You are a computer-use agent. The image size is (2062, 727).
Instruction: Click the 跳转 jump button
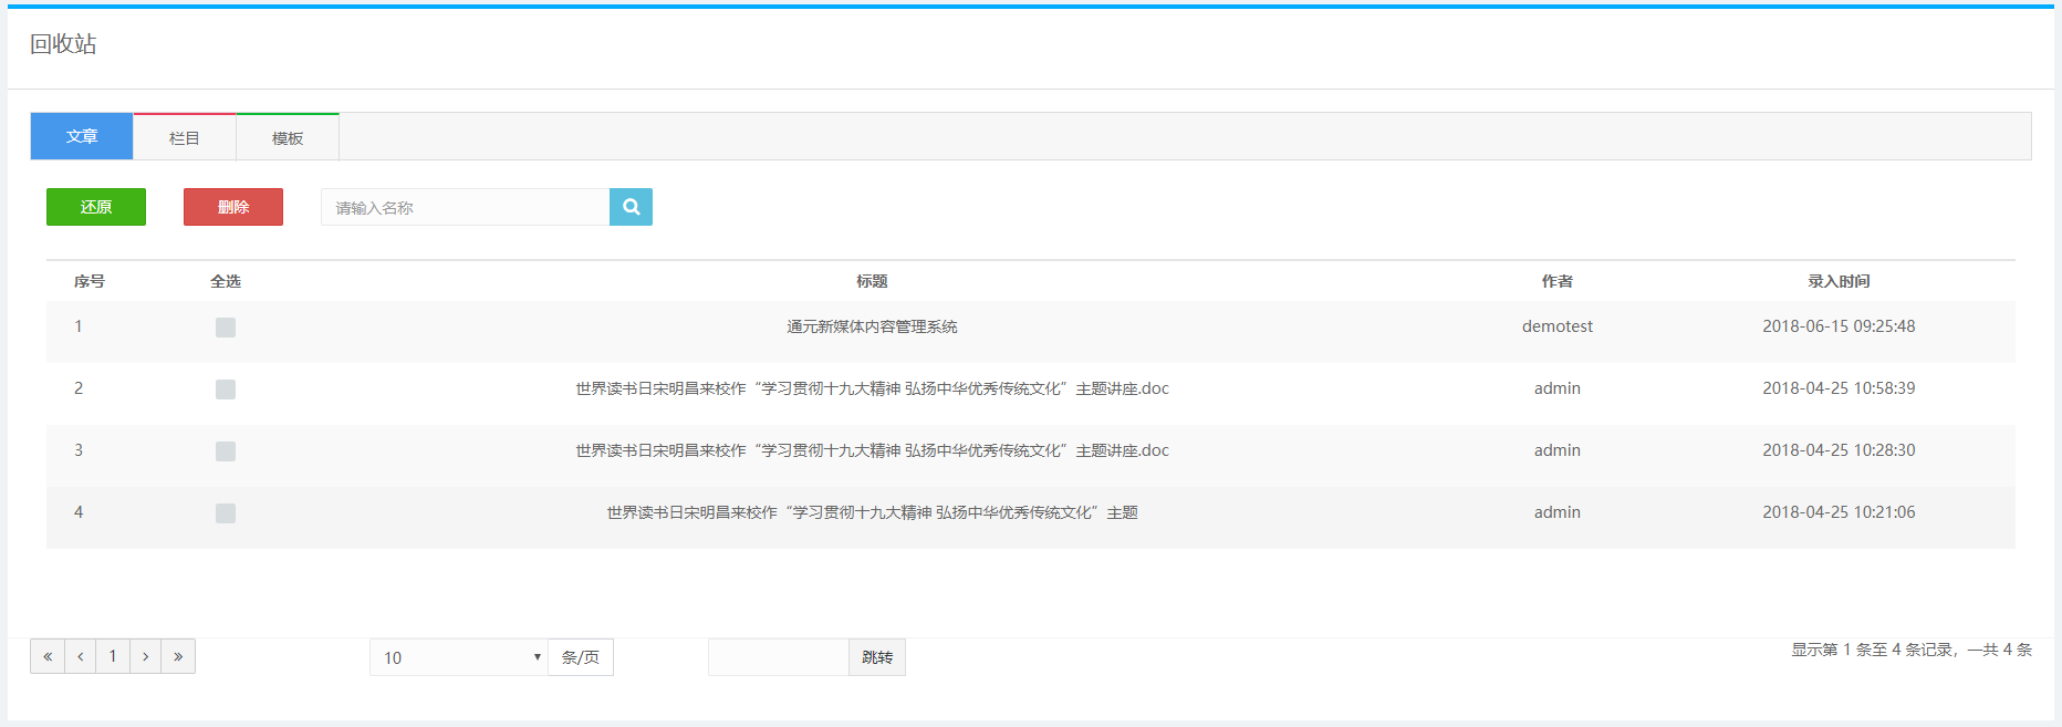point(877,657)
